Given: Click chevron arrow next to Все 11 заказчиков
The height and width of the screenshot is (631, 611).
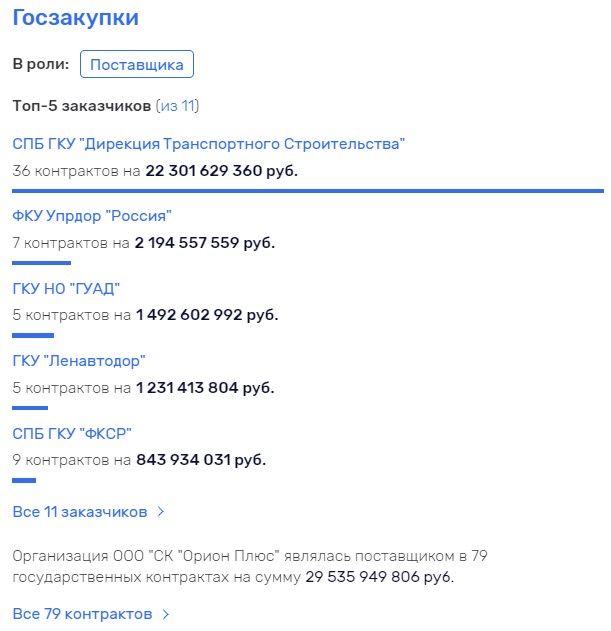Looking at the screenshot, I should tap(161, 512).
